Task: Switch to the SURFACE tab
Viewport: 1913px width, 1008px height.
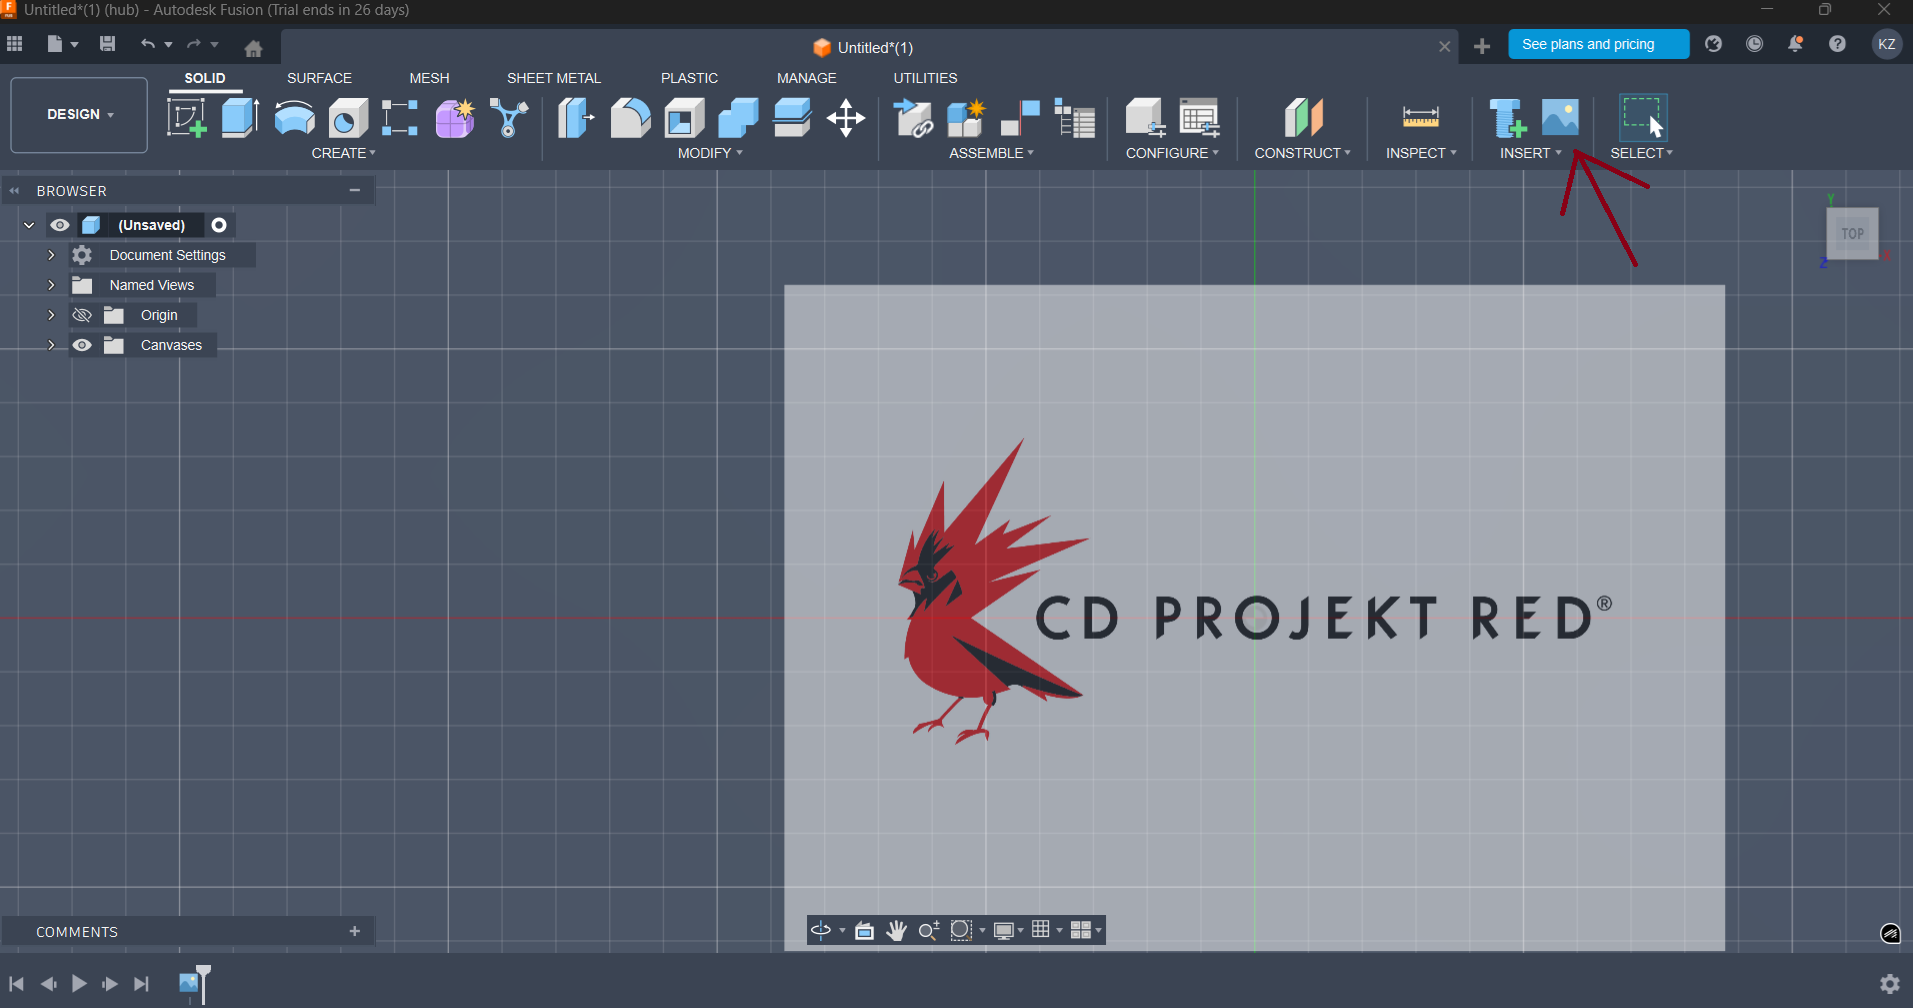Action: coord(319,78)
